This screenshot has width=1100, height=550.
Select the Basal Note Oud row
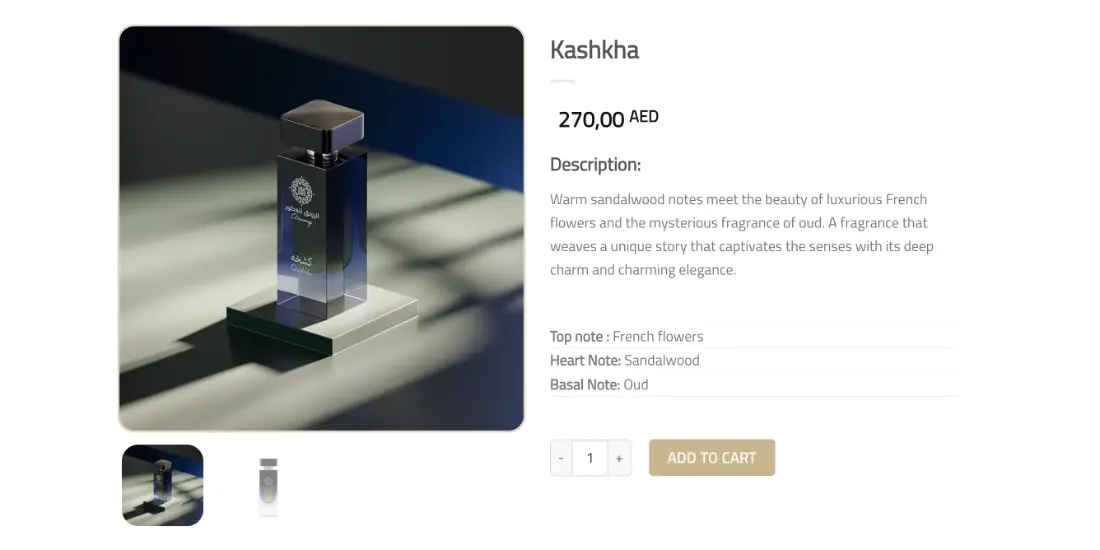pyautogui.click(x=753, y=384)
